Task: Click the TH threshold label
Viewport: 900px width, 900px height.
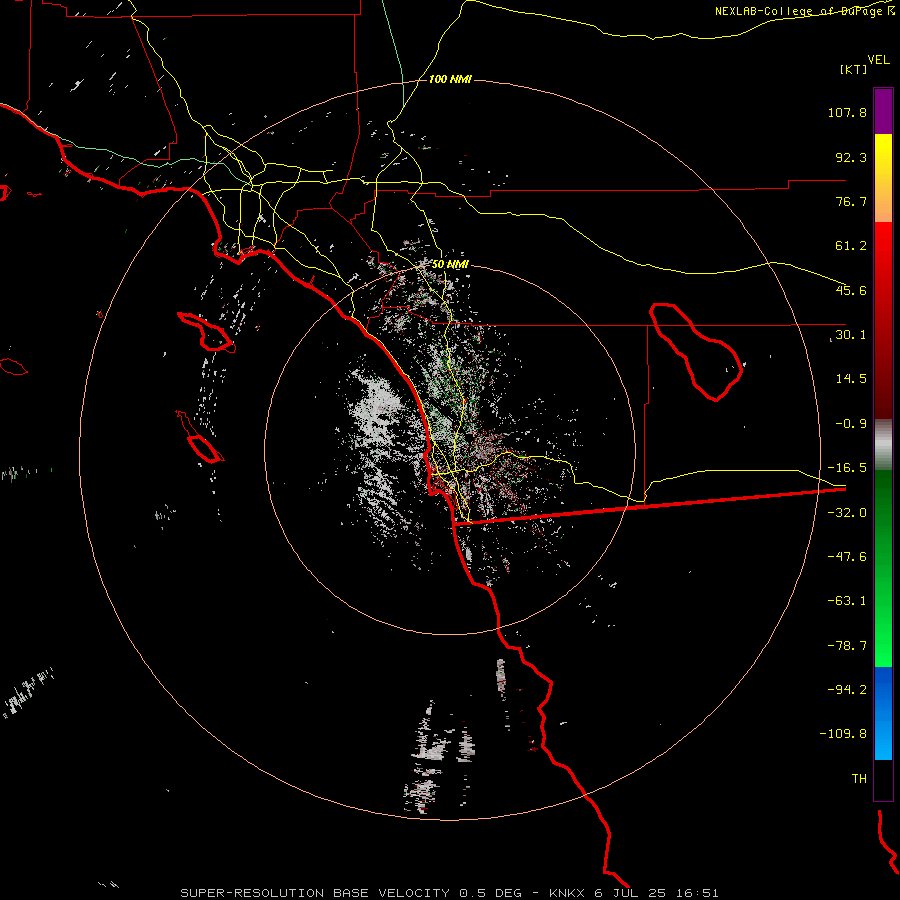Action: tap(859, 779)
